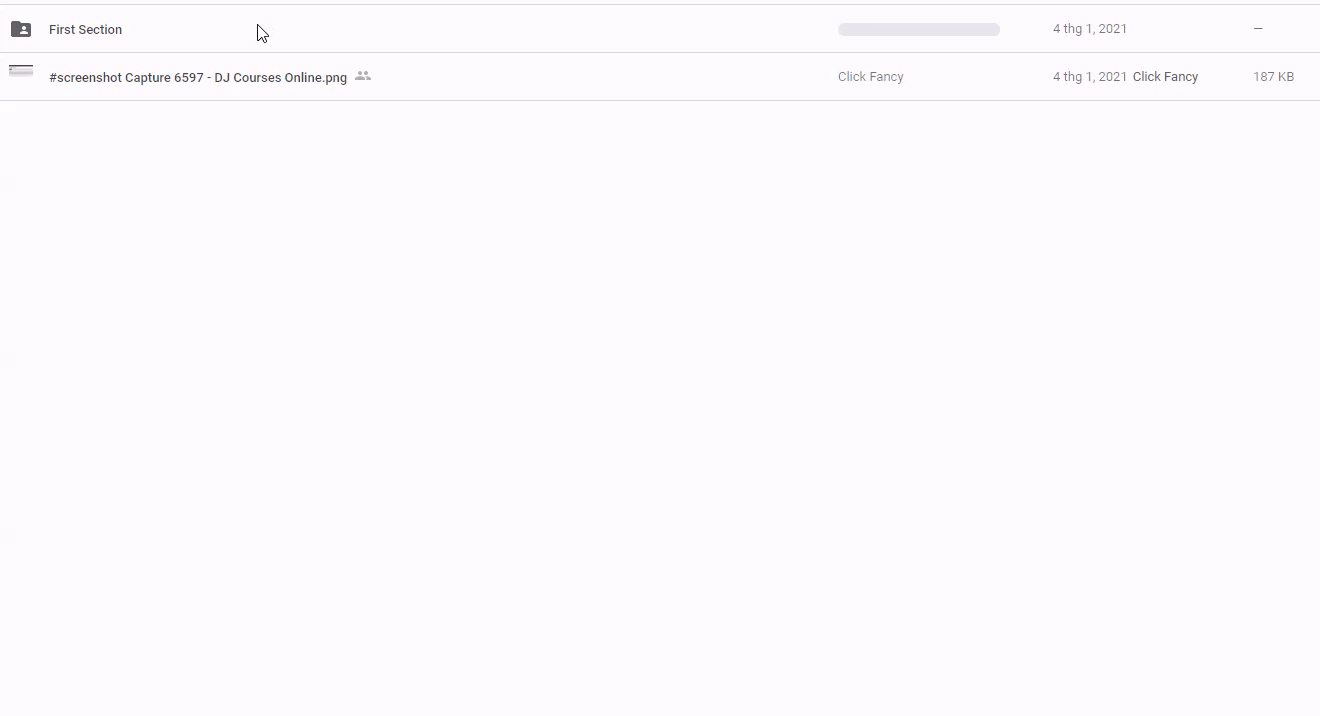Click the shared folder icon for First Section
Screen dimensions: 1320x716
[x=21, y=29]
